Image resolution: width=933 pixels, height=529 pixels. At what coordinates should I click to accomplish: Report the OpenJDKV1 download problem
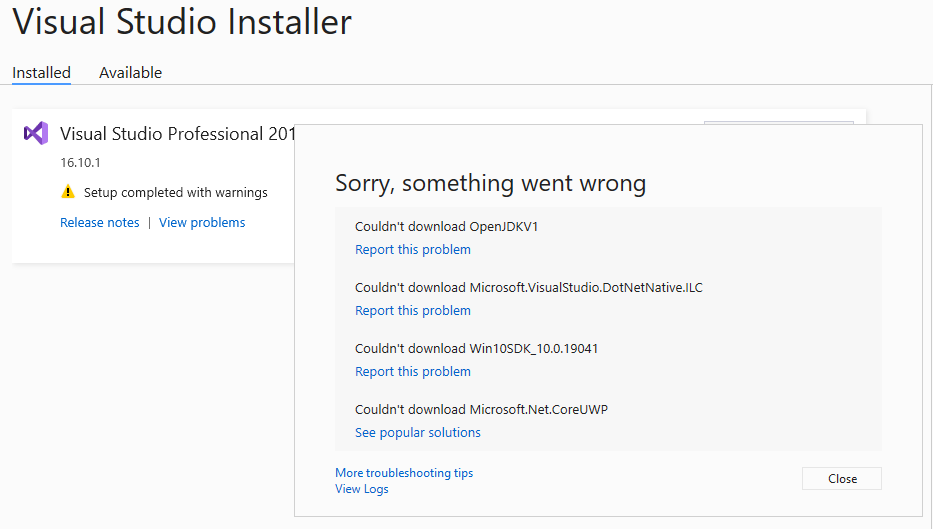413,250
